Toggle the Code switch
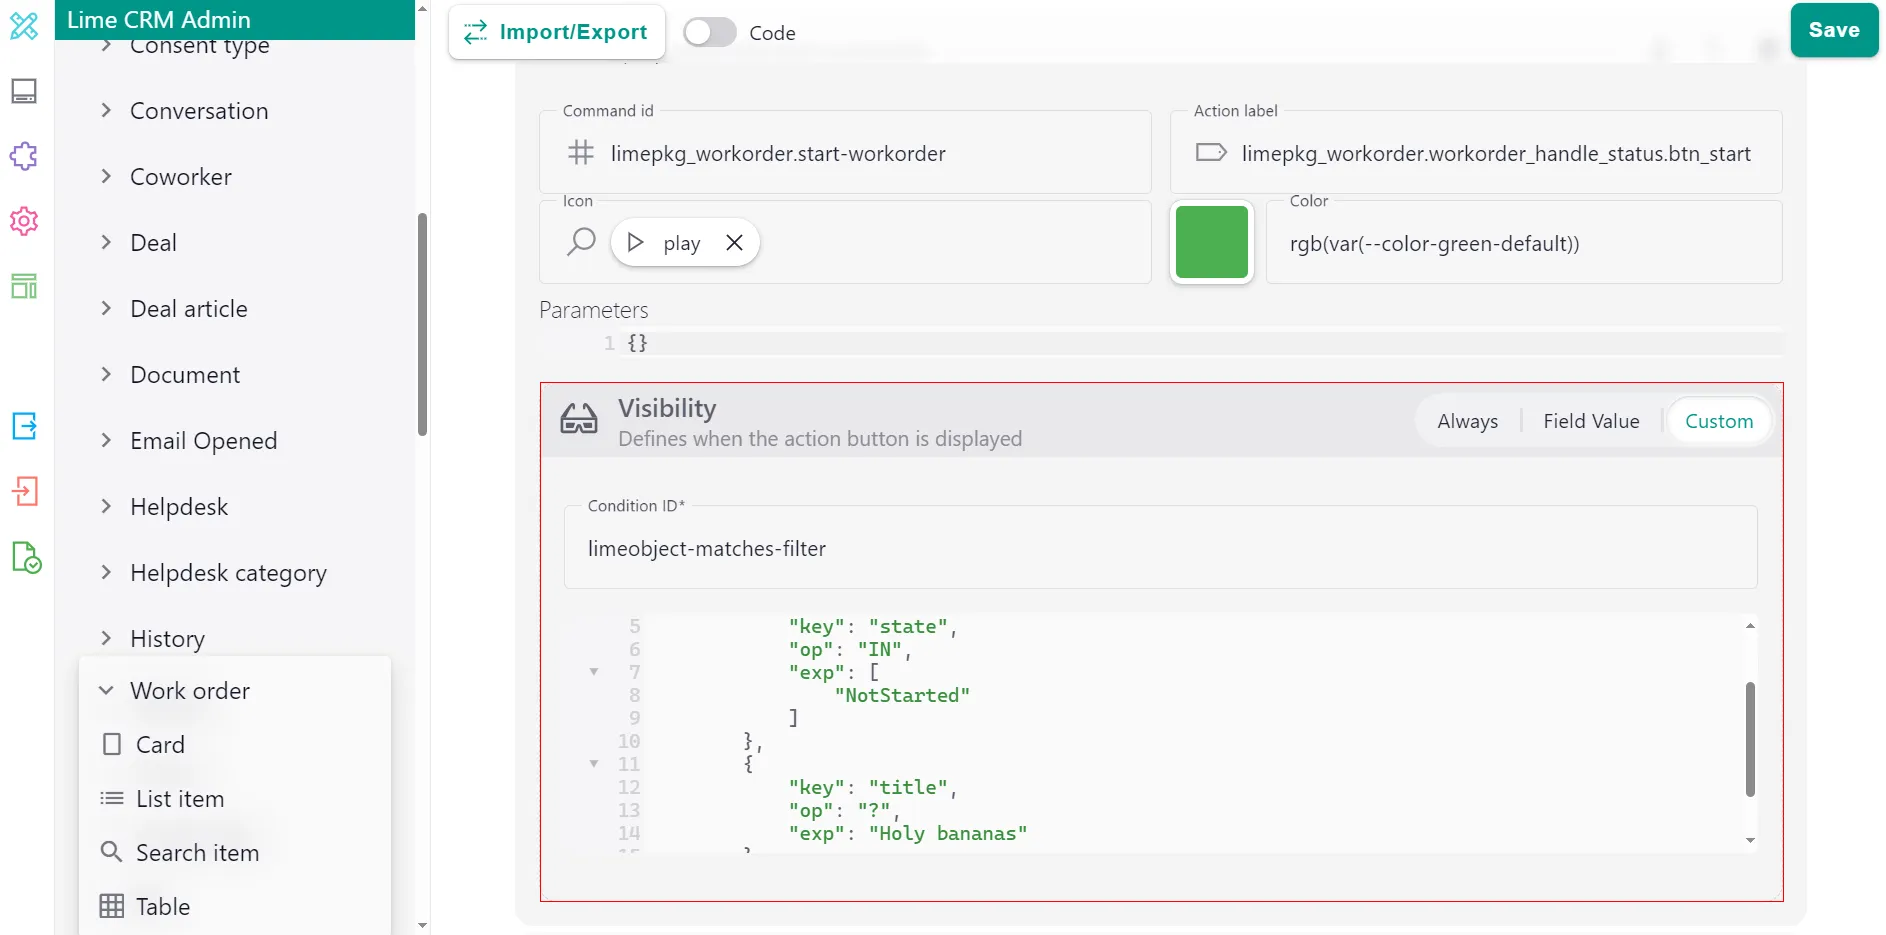1886x935 pixels. coord(710,33)
